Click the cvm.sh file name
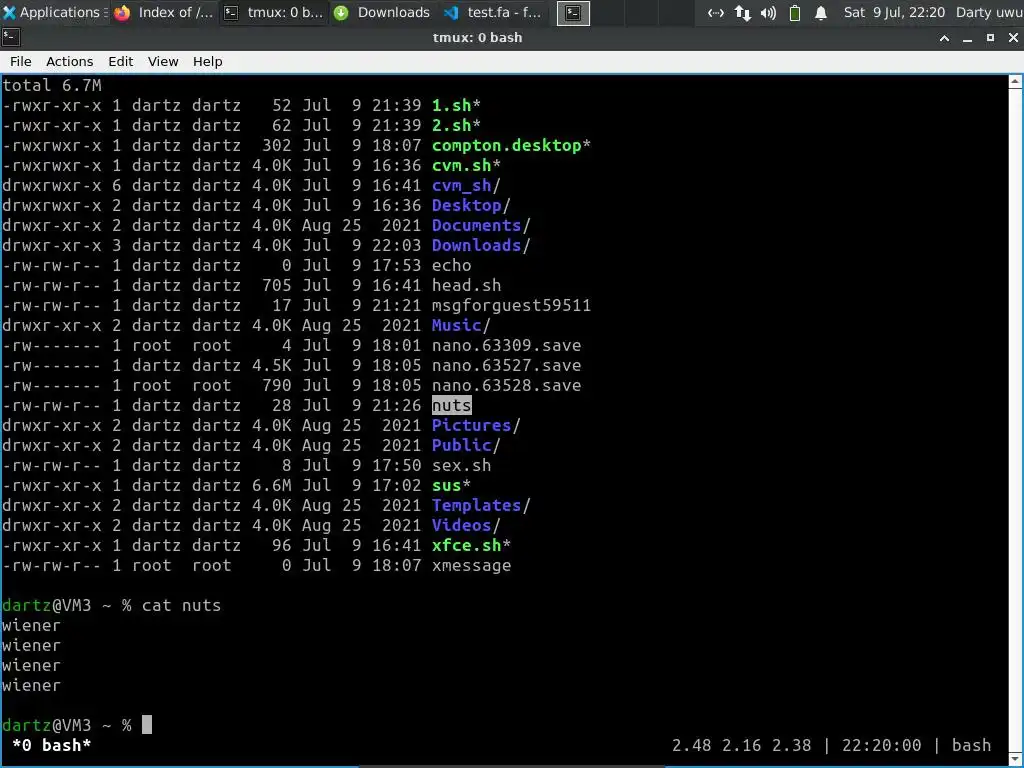The width and height of the screenshot is (1024, 768). click(461, 165)
